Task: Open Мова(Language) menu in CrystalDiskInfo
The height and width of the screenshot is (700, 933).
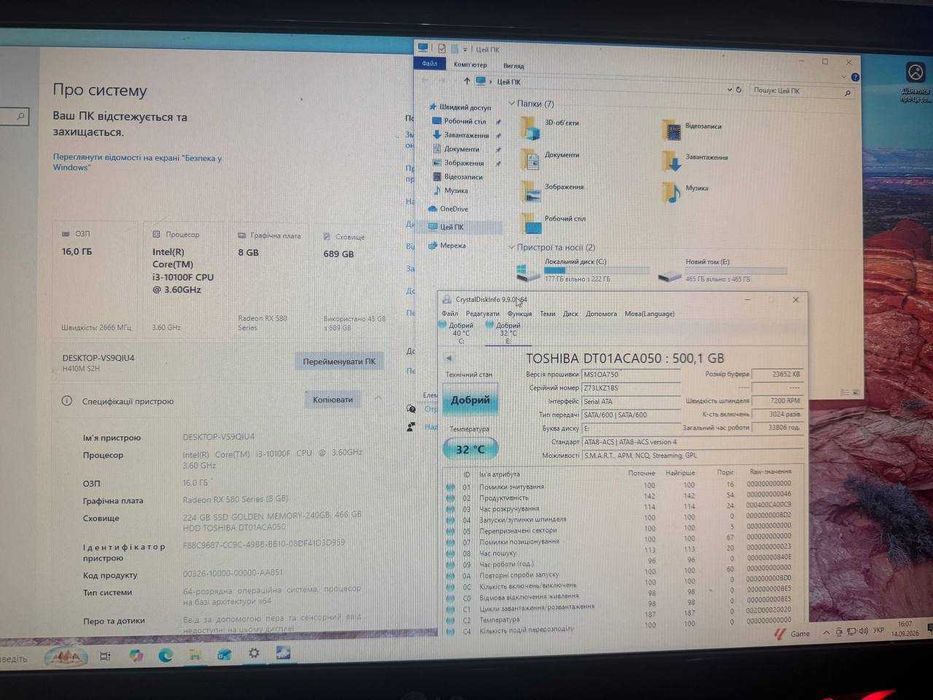Action: coord(649,313)
